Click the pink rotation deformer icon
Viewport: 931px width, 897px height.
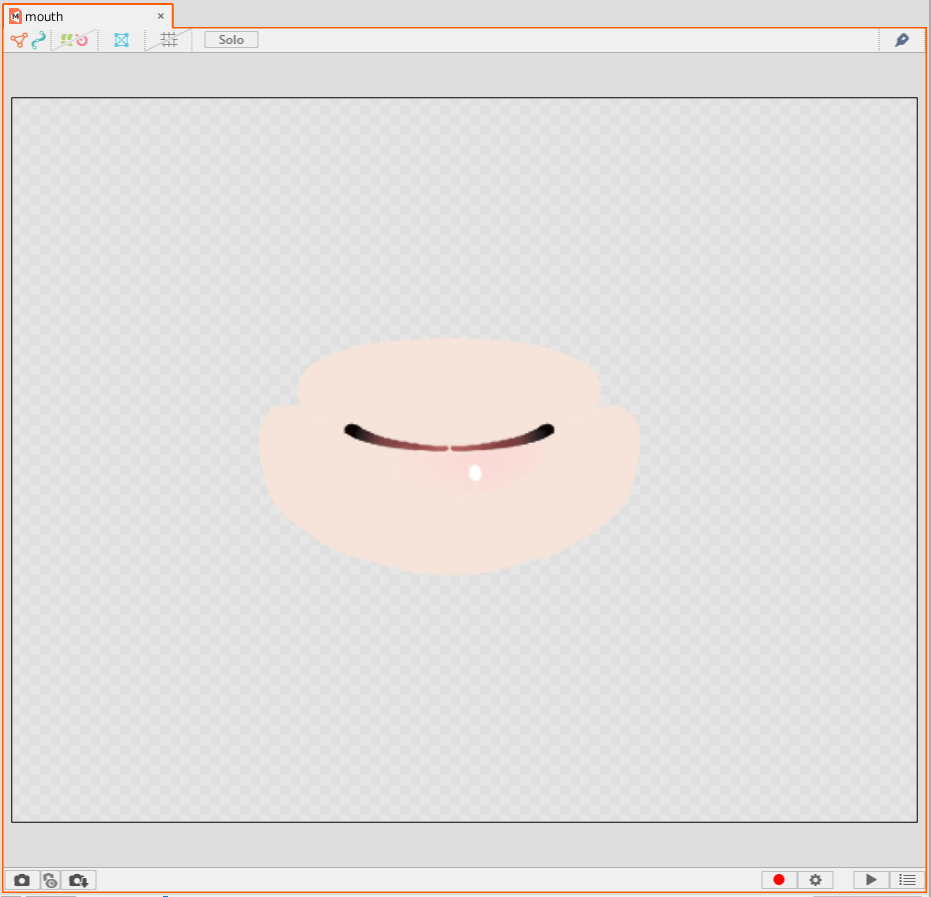pyautogui.click(x=82, y=40)
